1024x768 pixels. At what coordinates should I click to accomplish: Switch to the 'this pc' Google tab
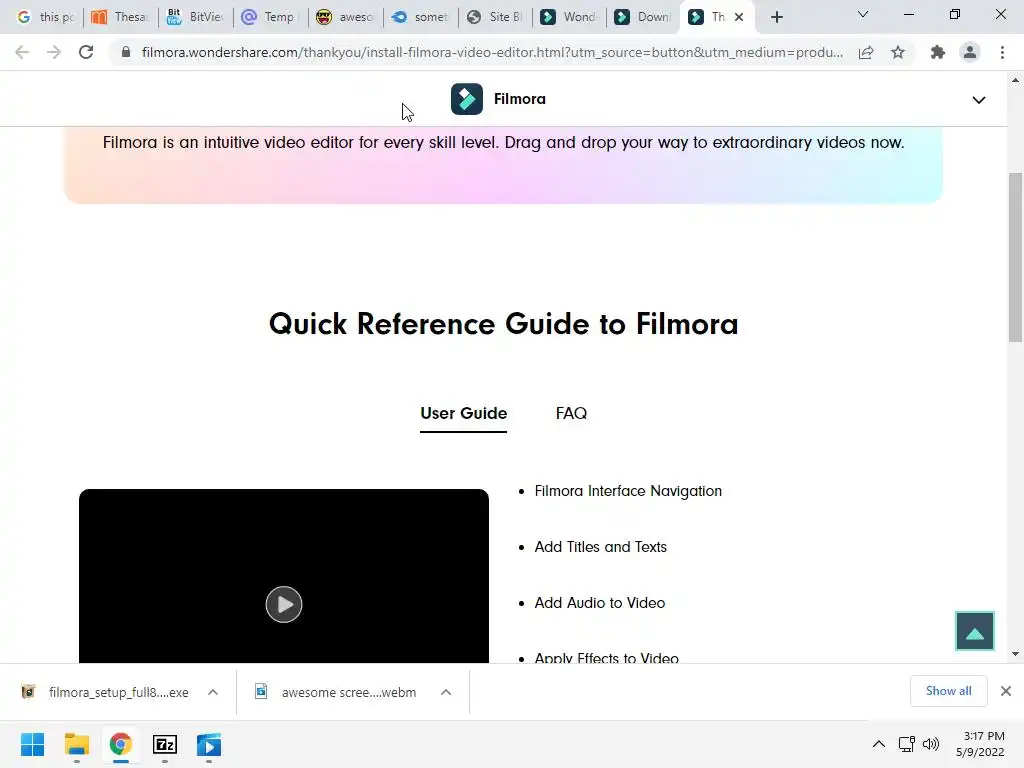(x=46, y=17)
